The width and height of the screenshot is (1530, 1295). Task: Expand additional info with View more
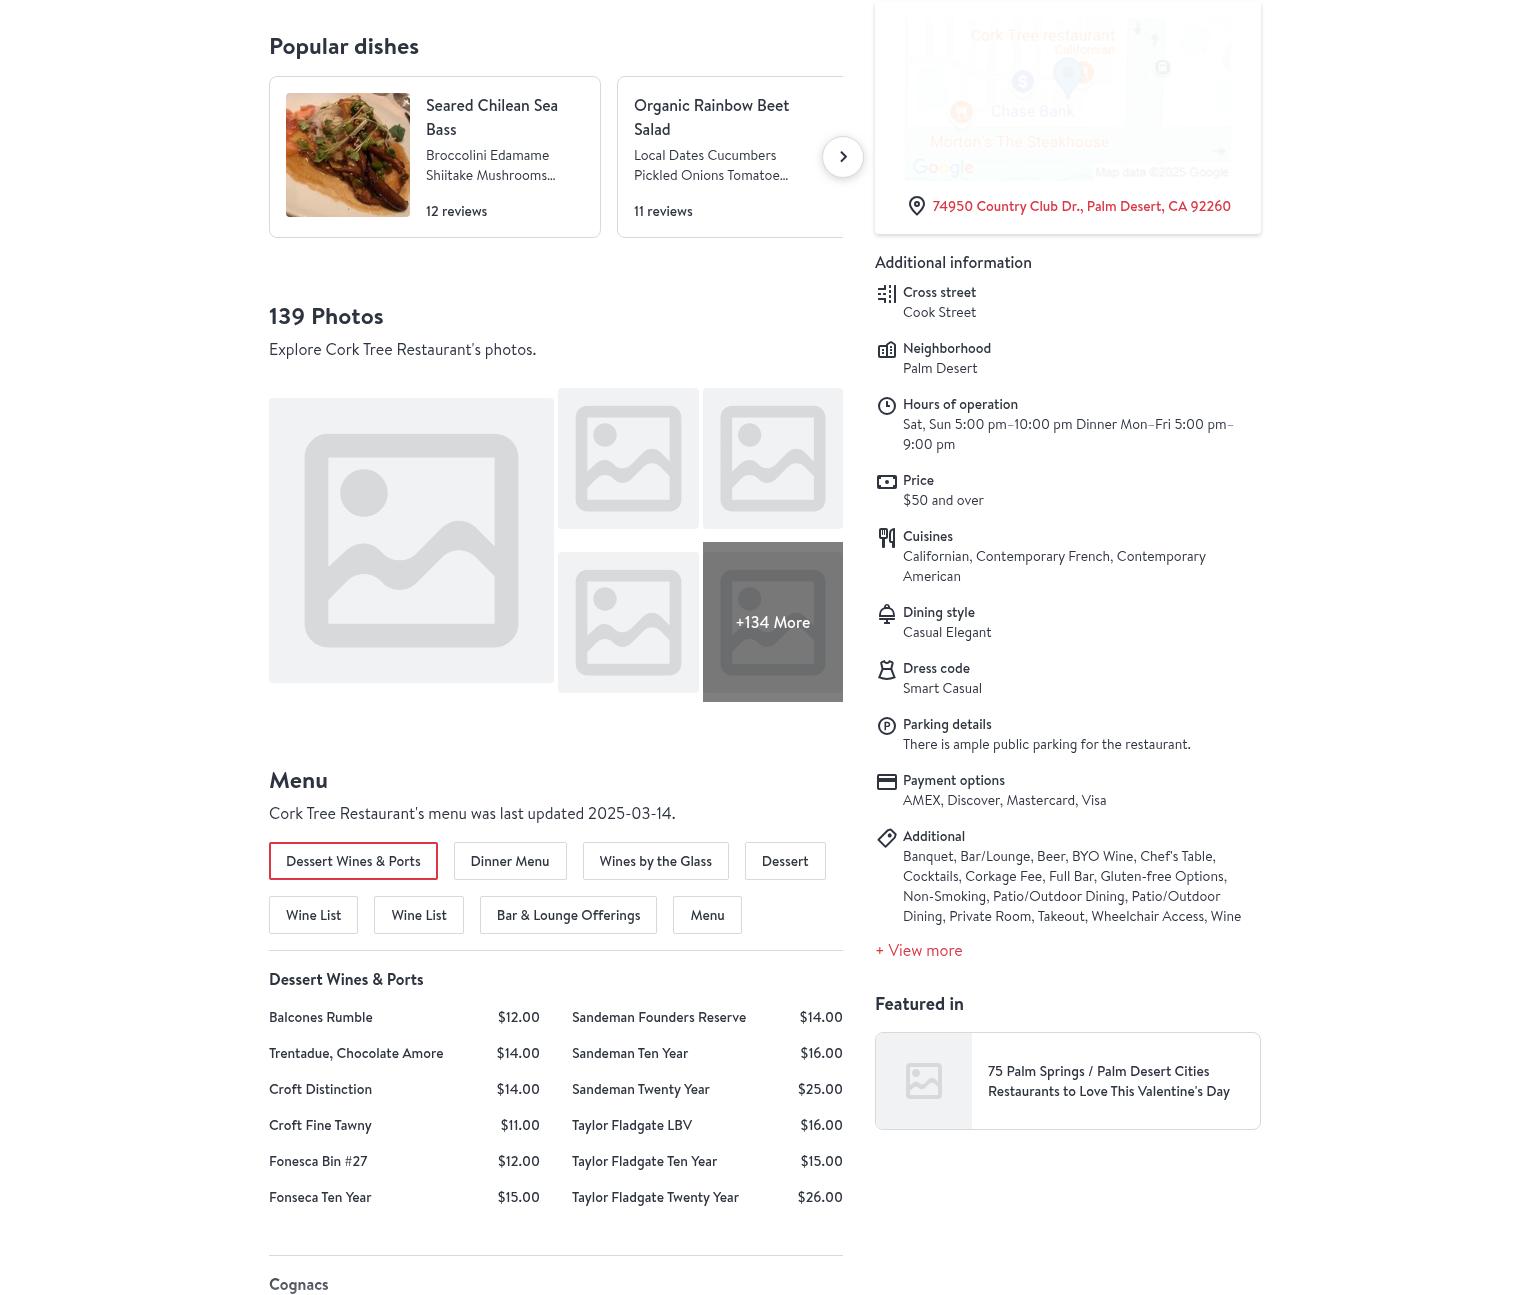click(x=918, y=950)
